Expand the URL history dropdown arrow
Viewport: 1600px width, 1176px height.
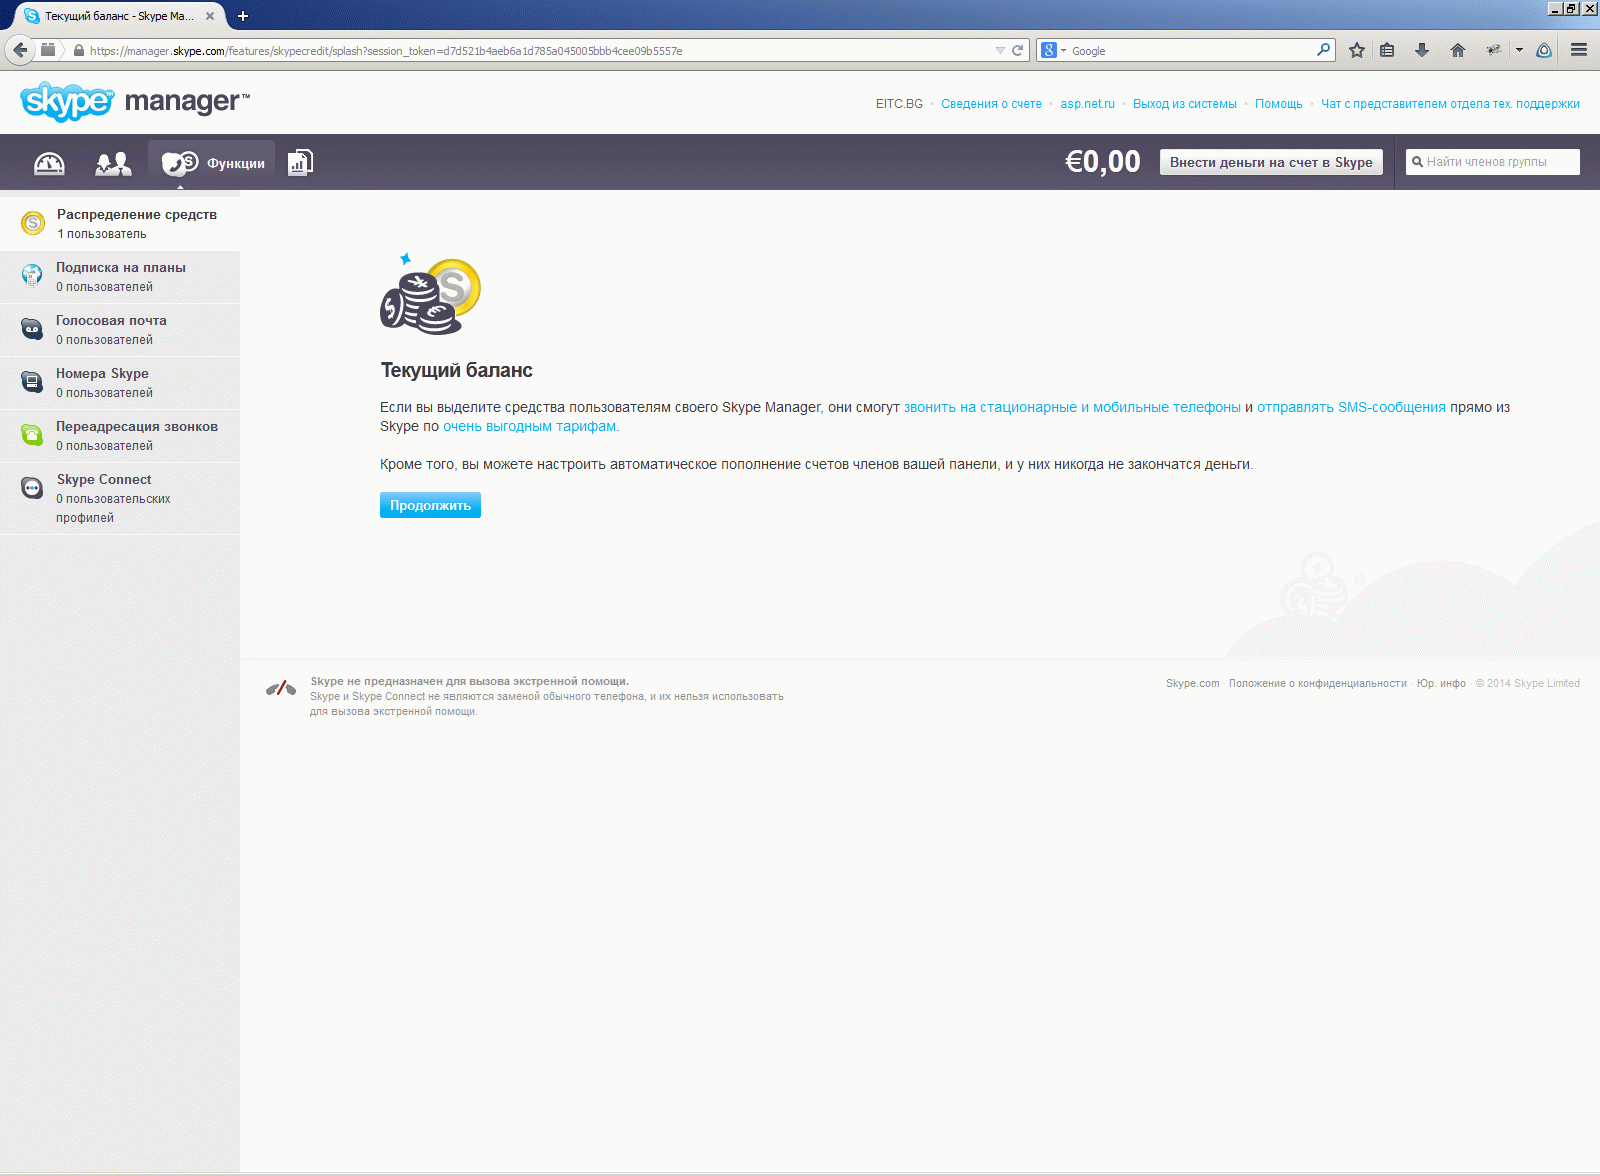(1000, 50)
